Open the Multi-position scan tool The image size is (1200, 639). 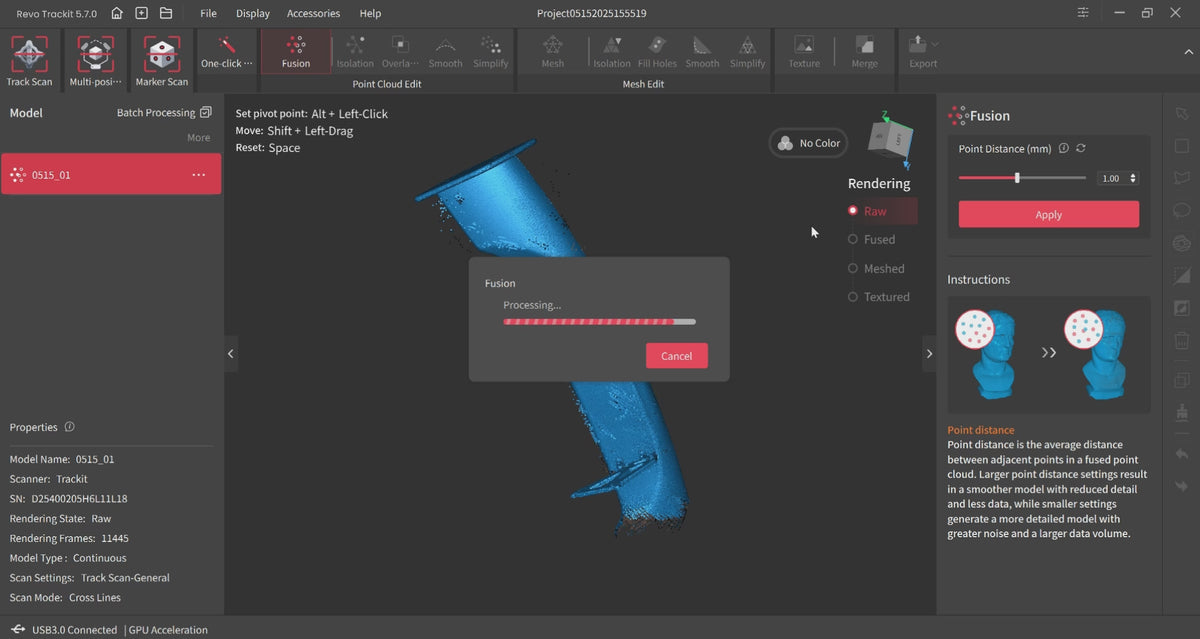click(95, 55)
